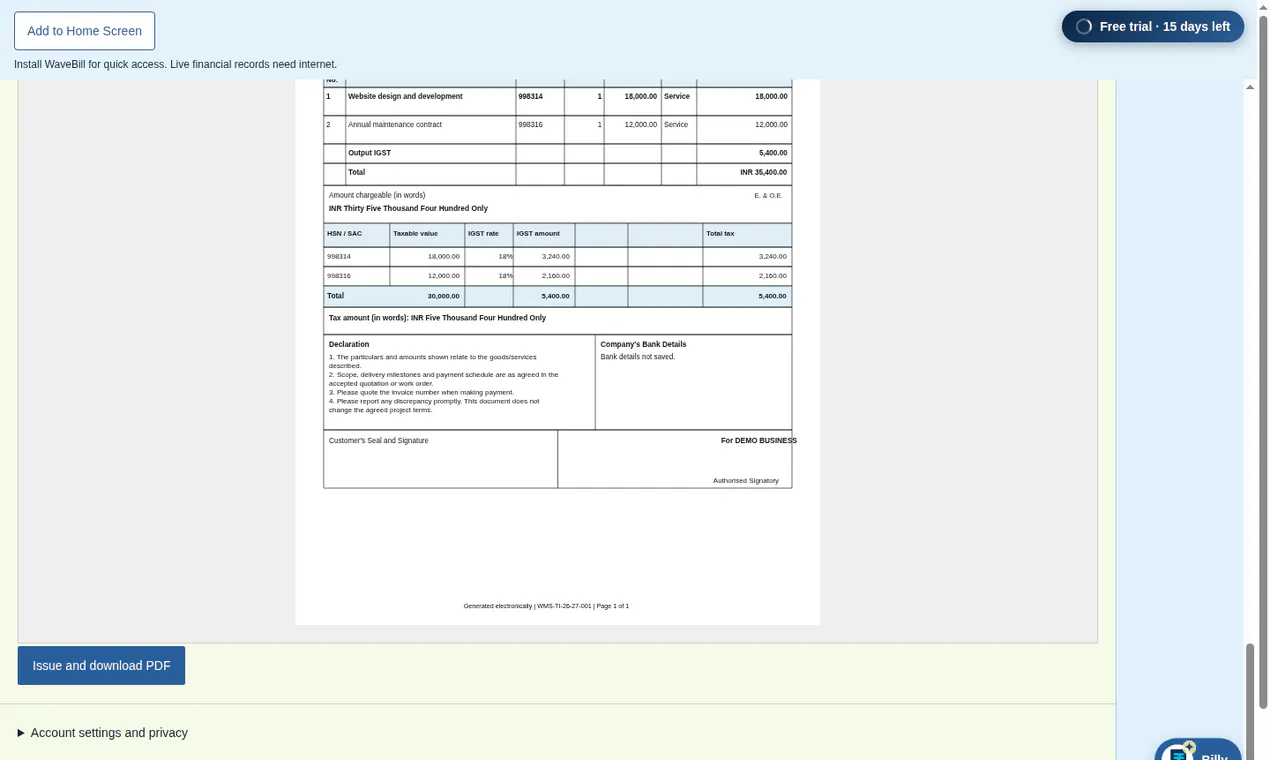Click 'Amount chargeable (in words)' label
Image resolution: width=1270 pixels, height=760 pixels.
(x=377, y=195)
